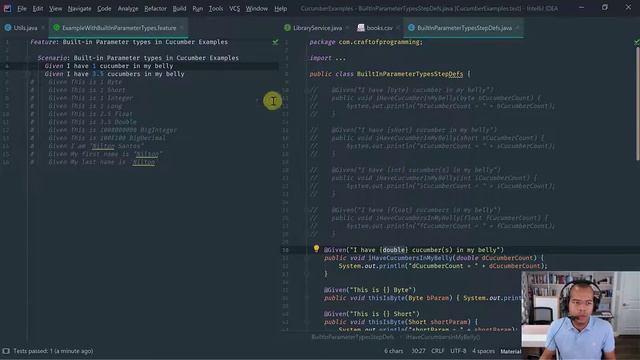Click the iHaveCucumbersInMyBelly() breadcrumb
The image size is (640, 360).
pyautogui.click(x=442, y=337)
